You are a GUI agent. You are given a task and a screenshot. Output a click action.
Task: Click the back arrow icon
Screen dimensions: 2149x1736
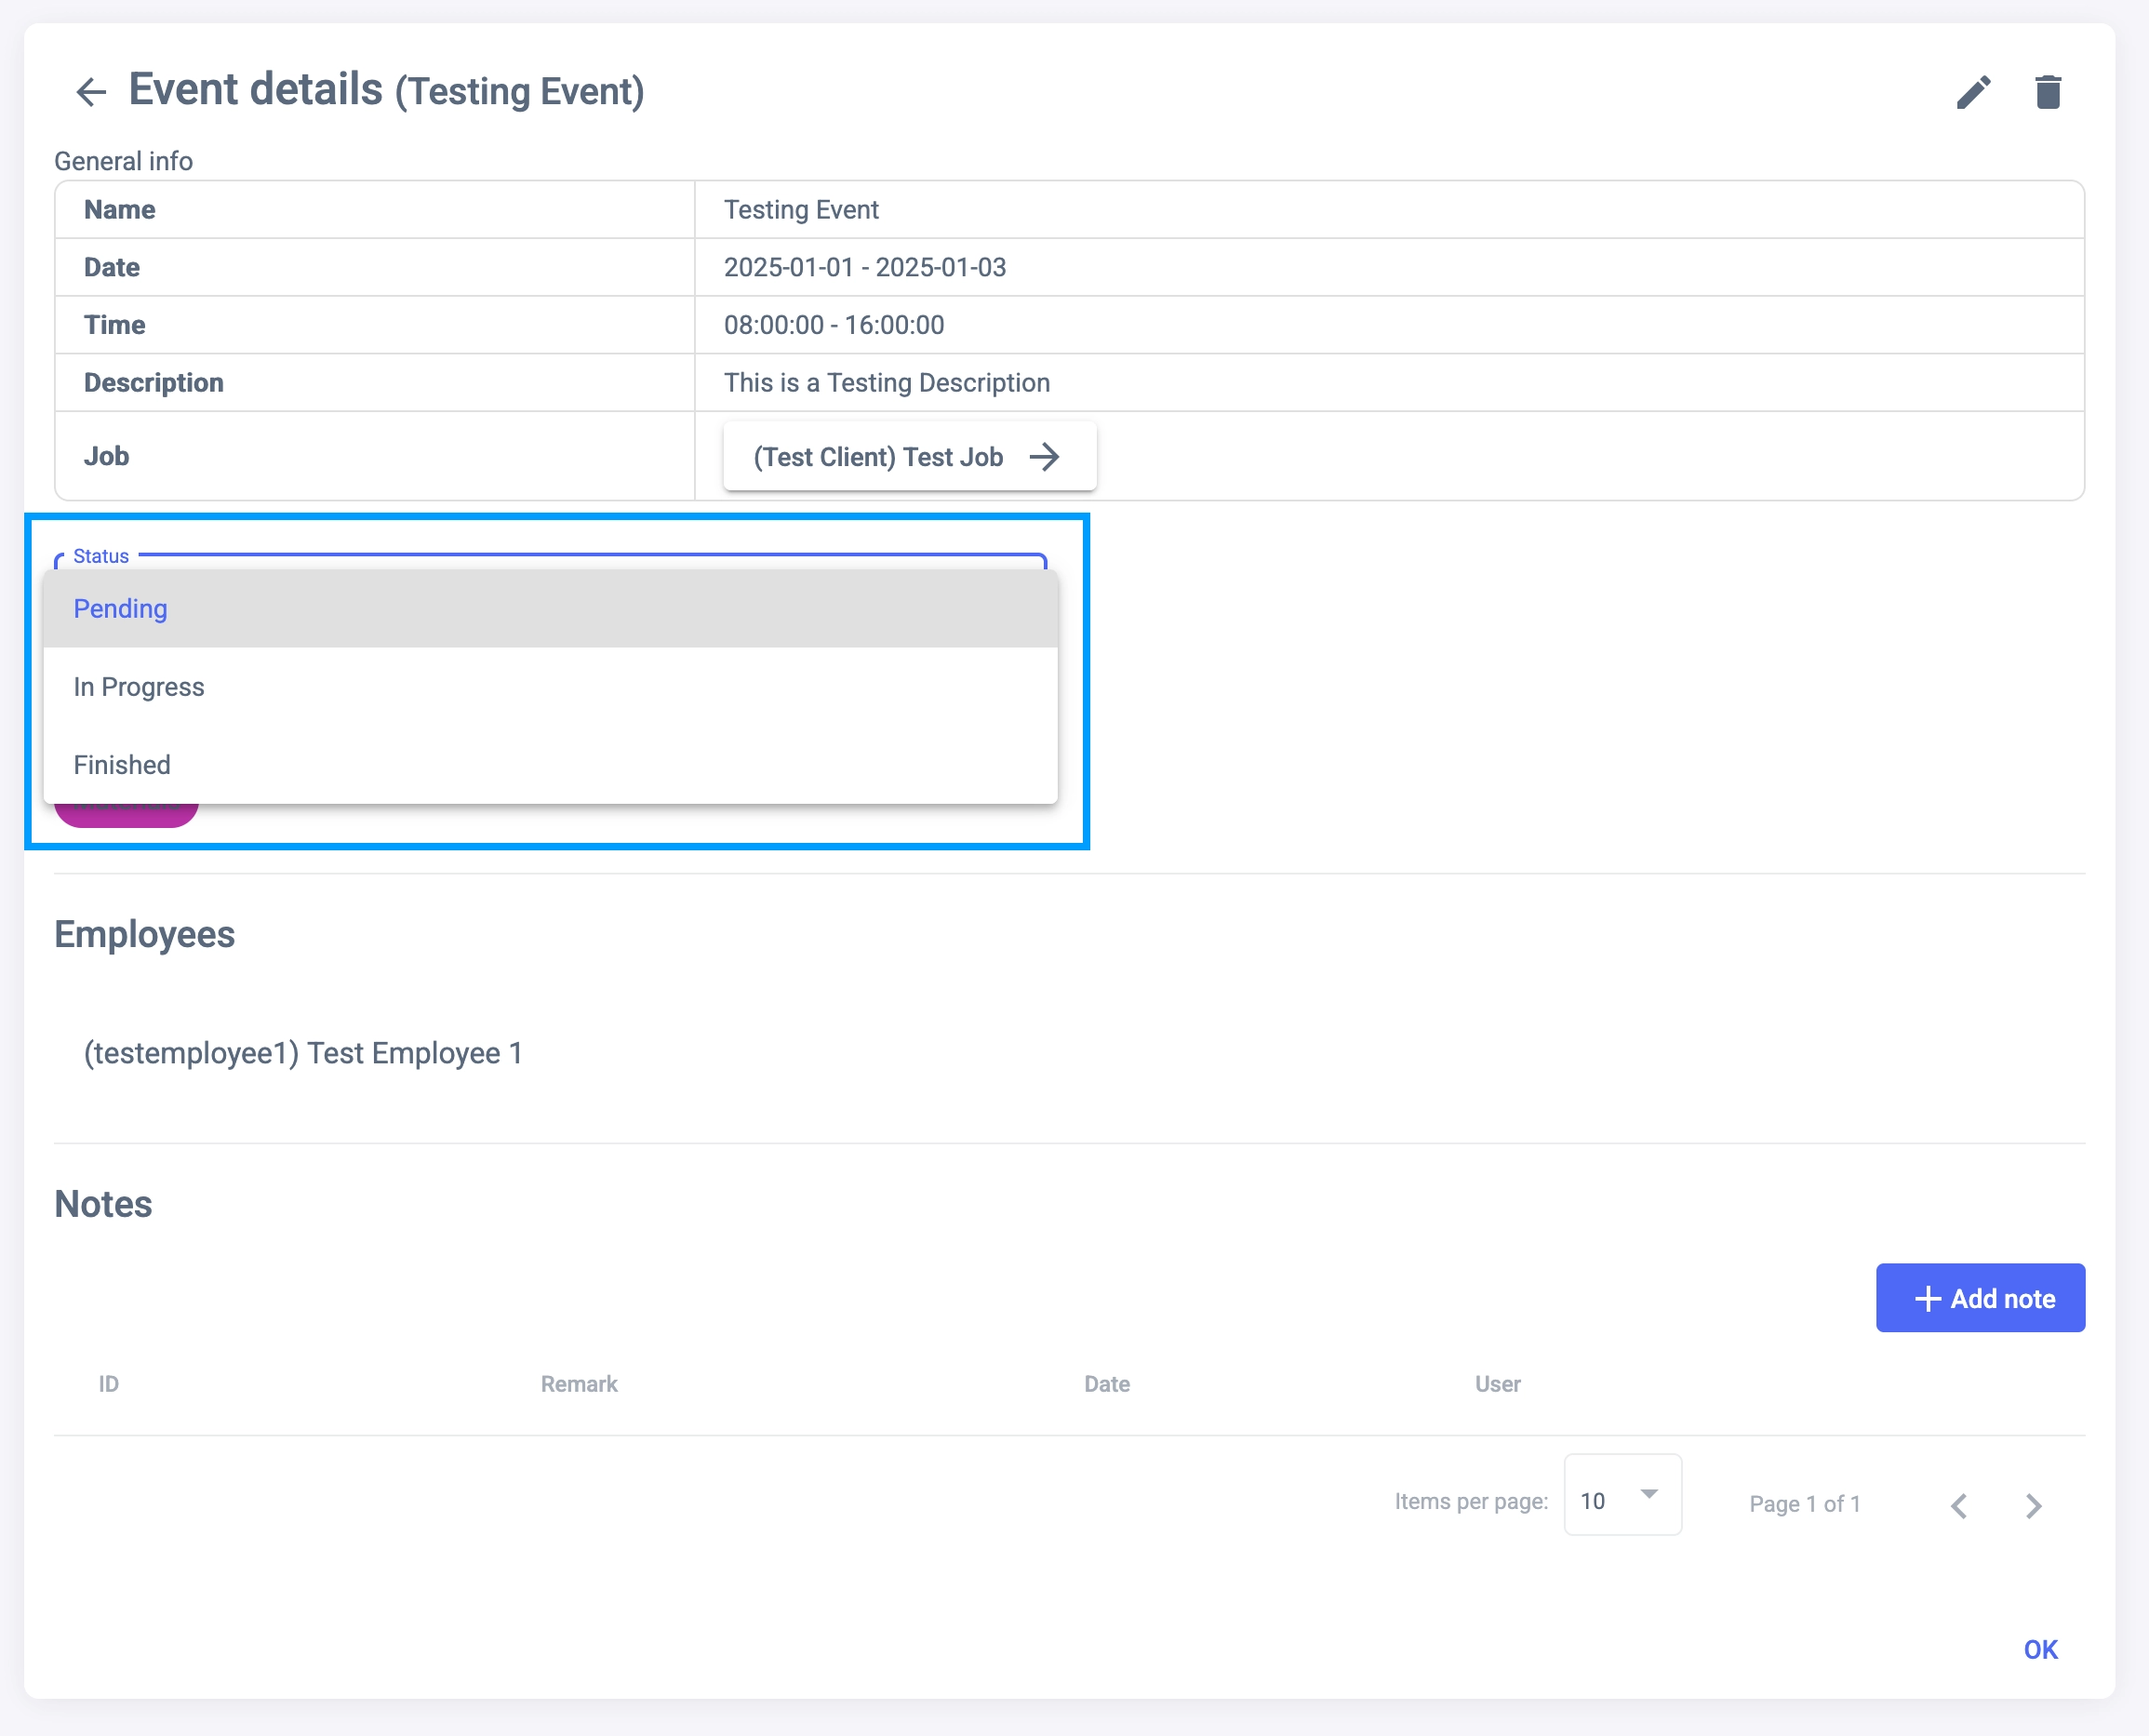(91, 92)
